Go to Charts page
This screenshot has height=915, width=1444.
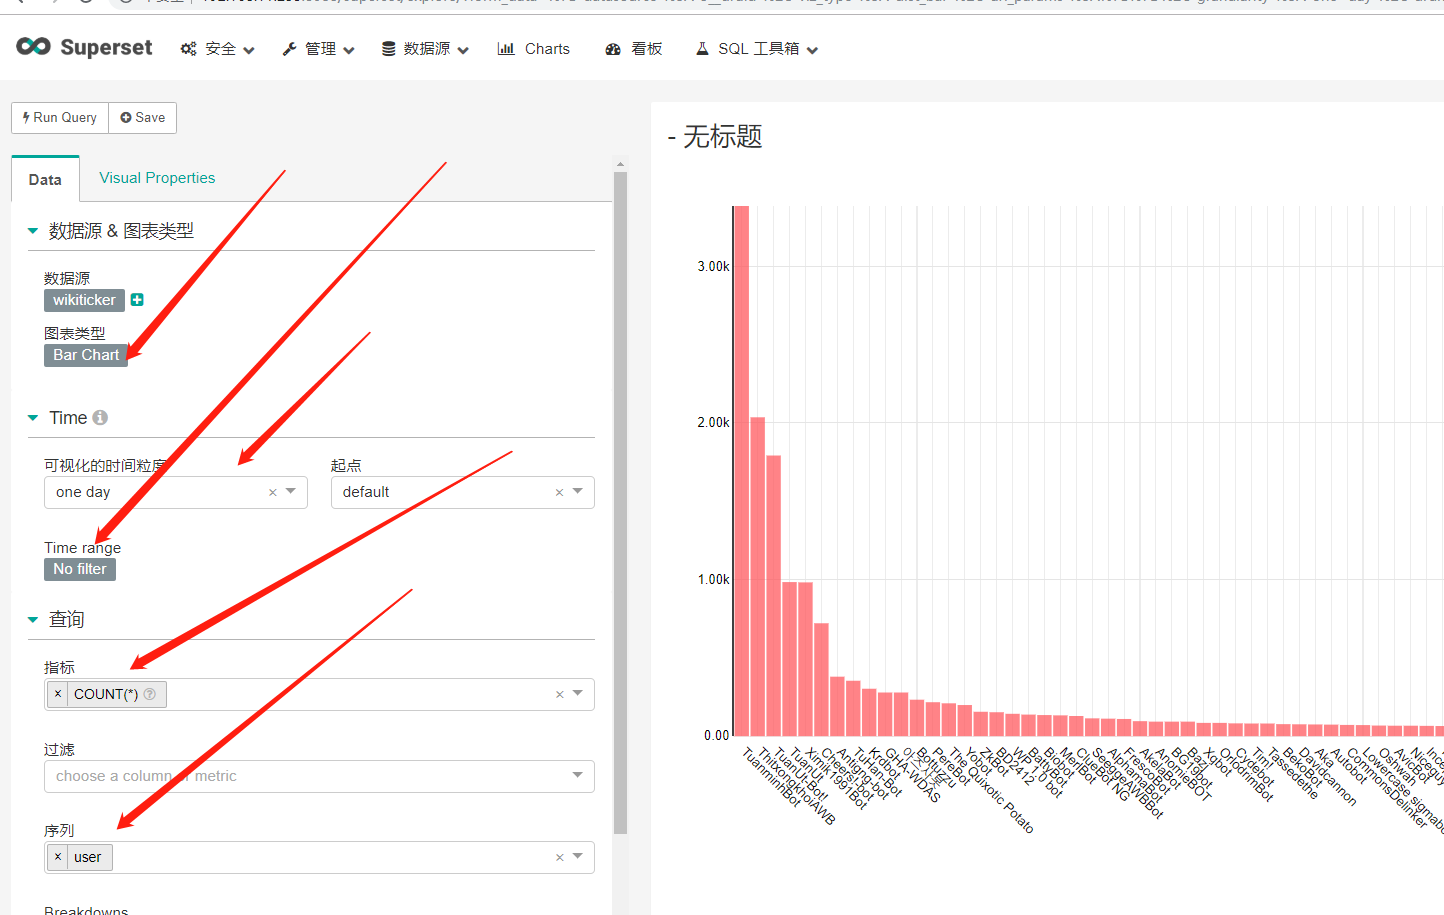[534, 49]
